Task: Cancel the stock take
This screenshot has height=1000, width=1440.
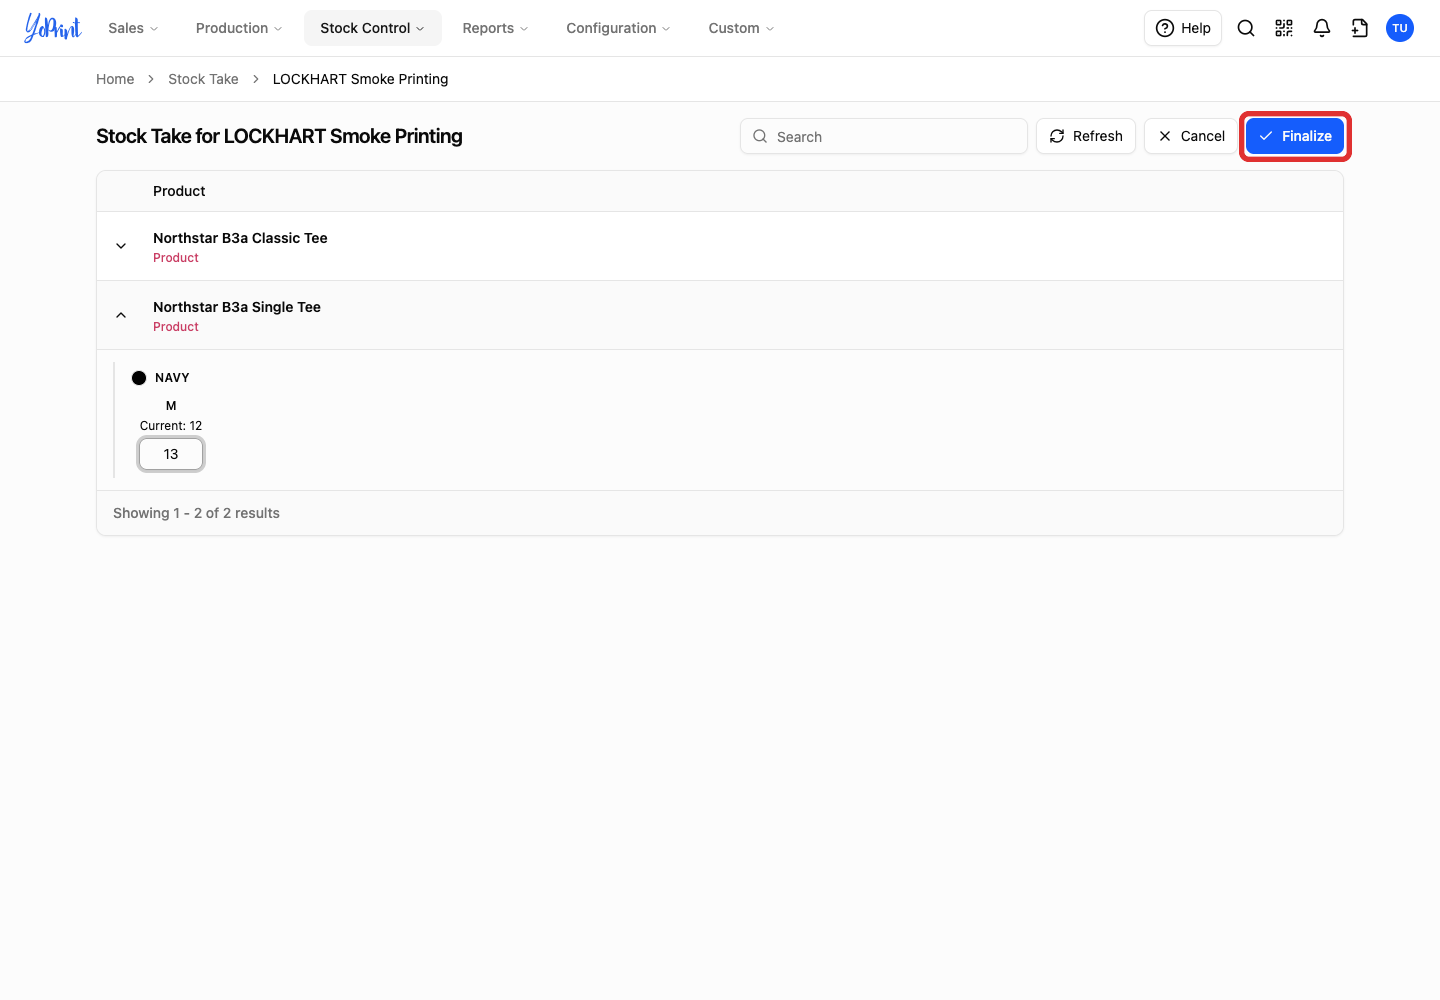Action: 1191,136
